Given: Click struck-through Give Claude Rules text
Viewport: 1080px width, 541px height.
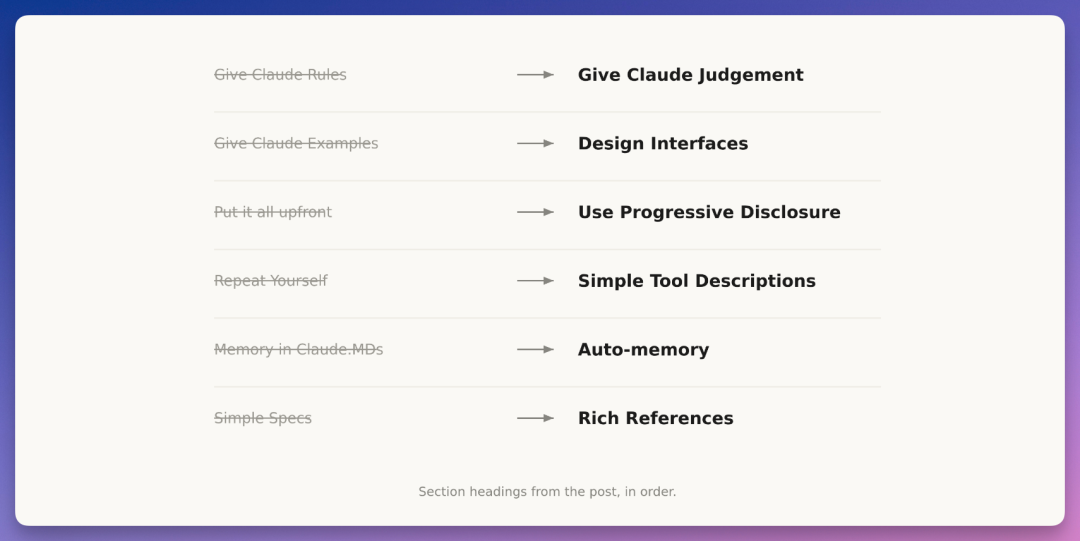Looking at the screenshot, I should point(280,74).
